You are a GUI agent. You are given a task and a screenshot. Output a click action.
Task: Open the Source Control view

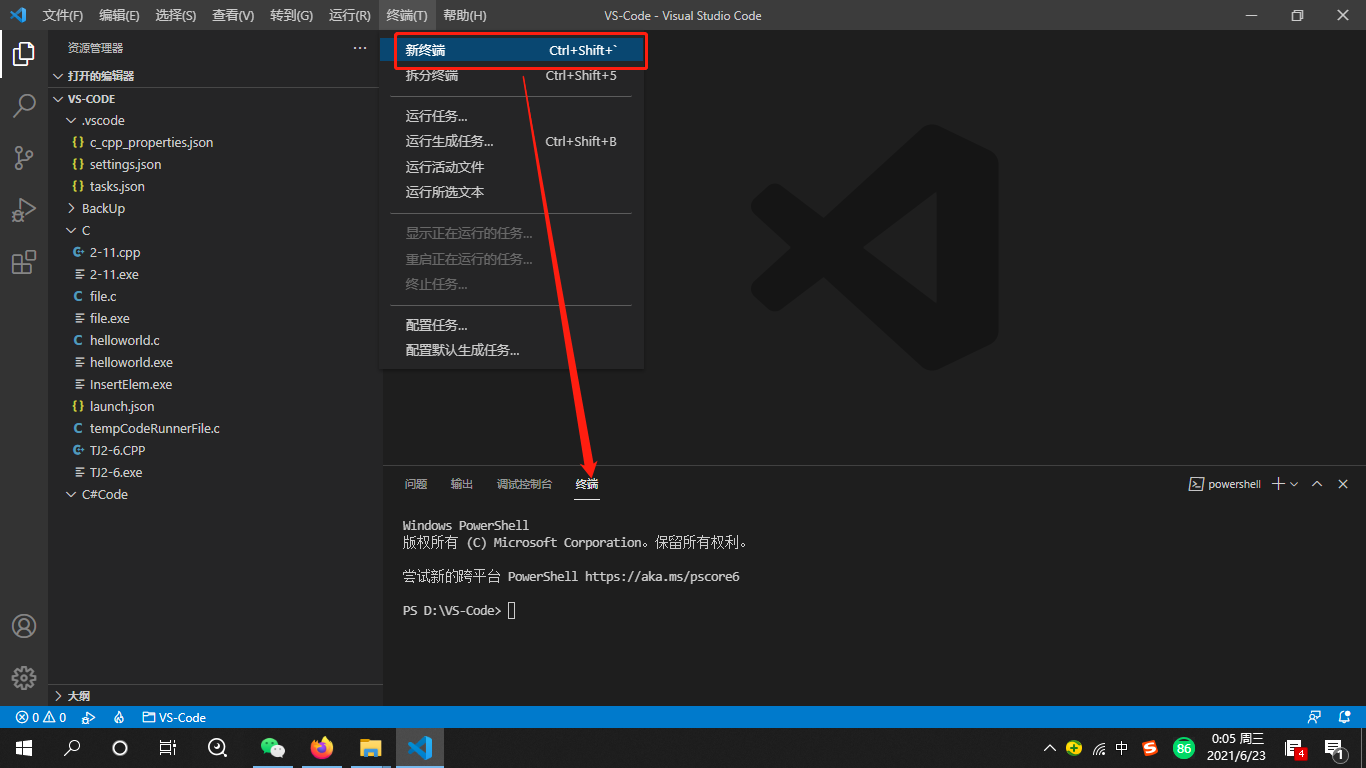click(x=24, y=158)
